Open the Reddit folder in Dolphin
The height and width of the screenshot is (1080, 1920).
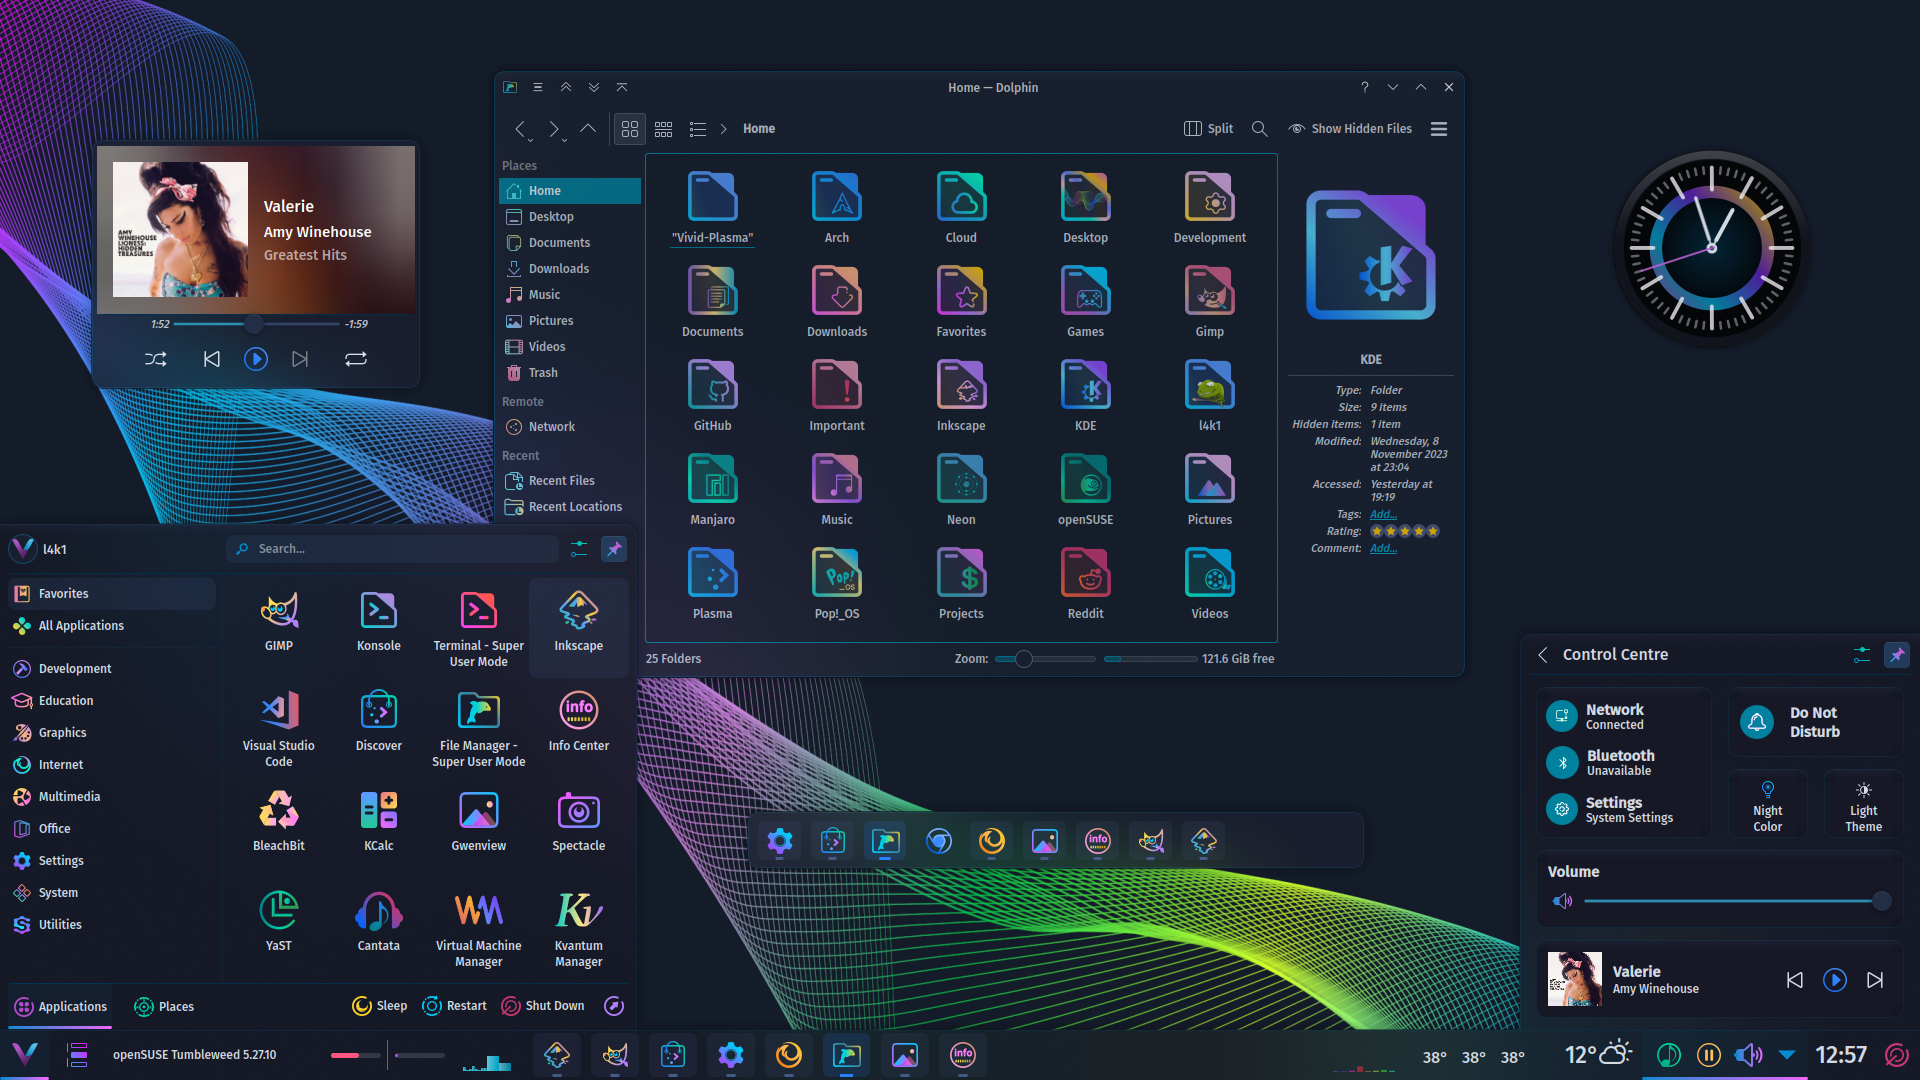coord(1085,584)
